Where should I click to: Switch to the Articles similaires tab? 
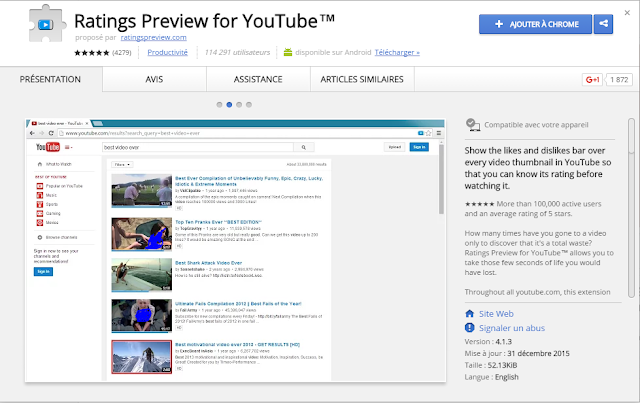tap(362, 79)
